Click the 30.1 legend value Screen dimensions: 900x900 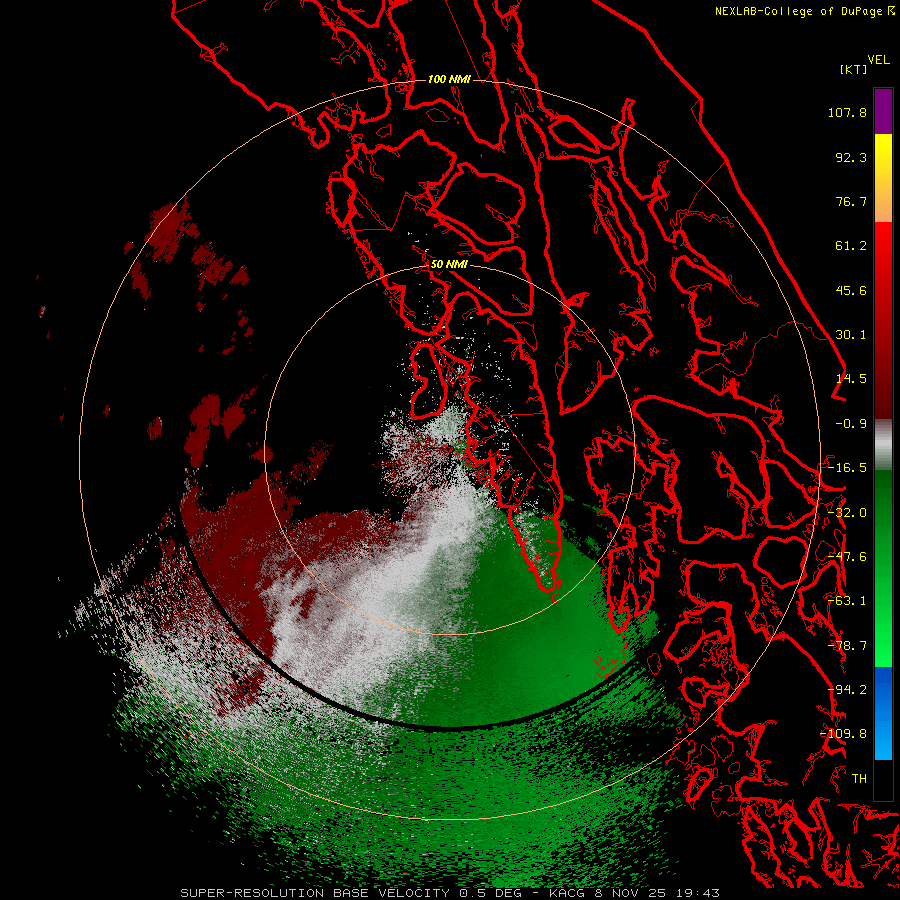click(851, 335)
